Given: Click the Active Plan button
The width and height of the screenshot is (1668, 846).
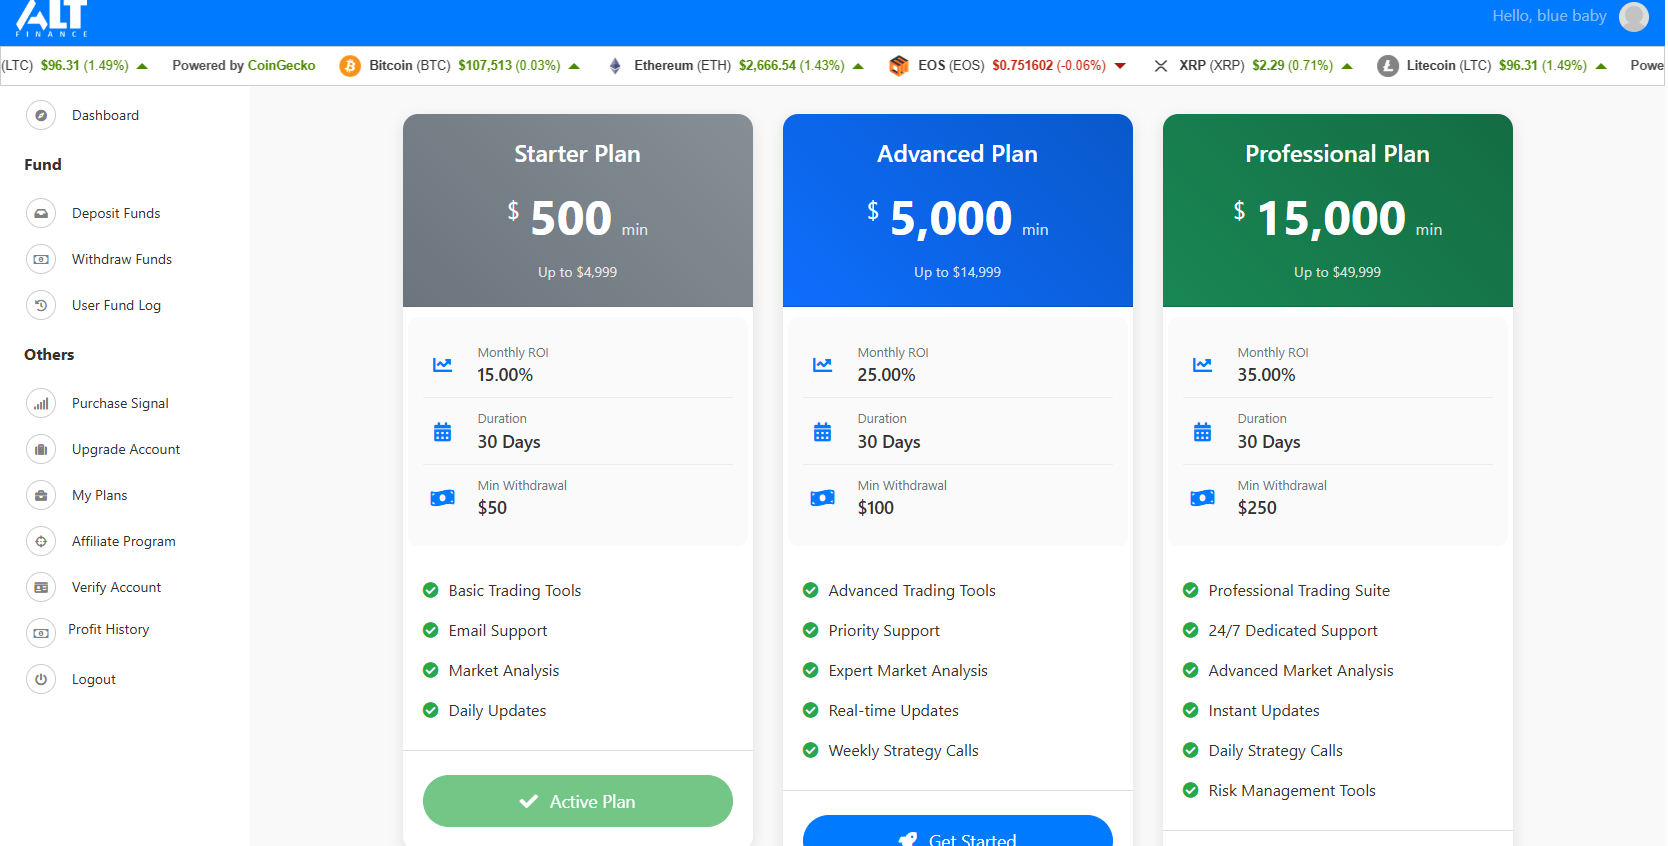Looking at the screenshot, I should point(578,801).
